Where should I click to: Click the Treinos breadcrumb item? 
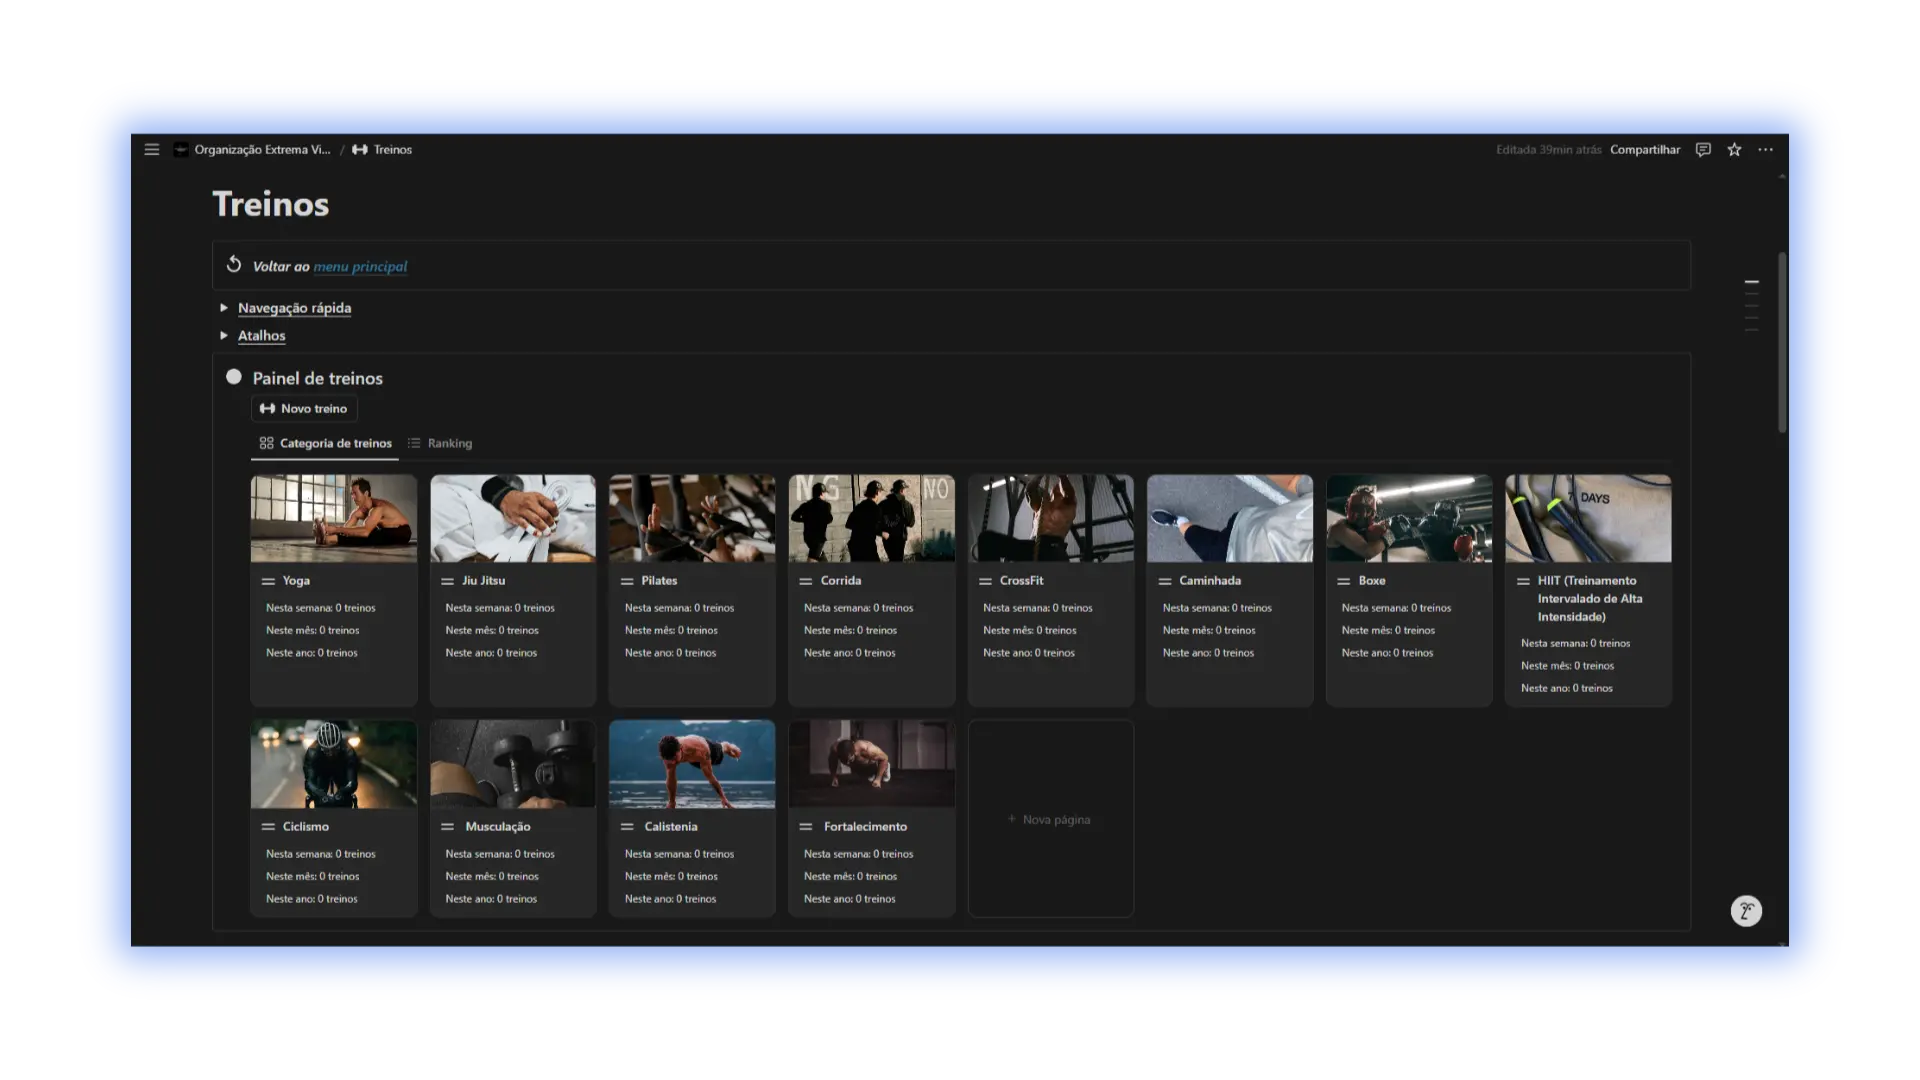tap(382, 150)
